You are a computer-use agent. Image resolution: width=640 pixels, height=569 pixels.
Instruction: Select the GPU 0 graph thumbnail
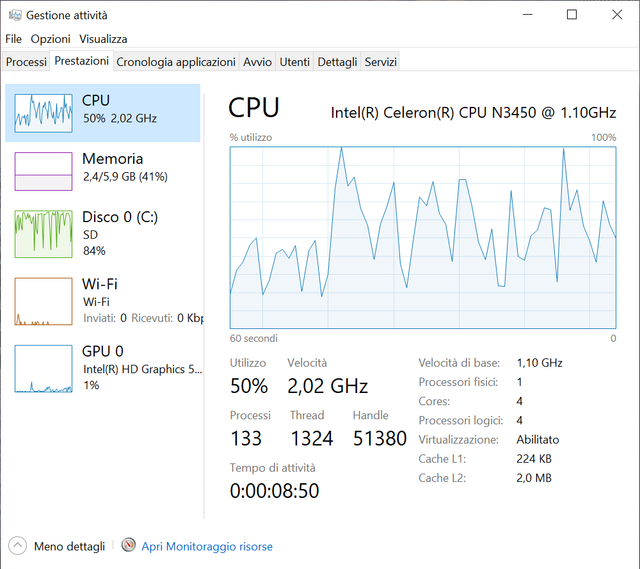43,368
